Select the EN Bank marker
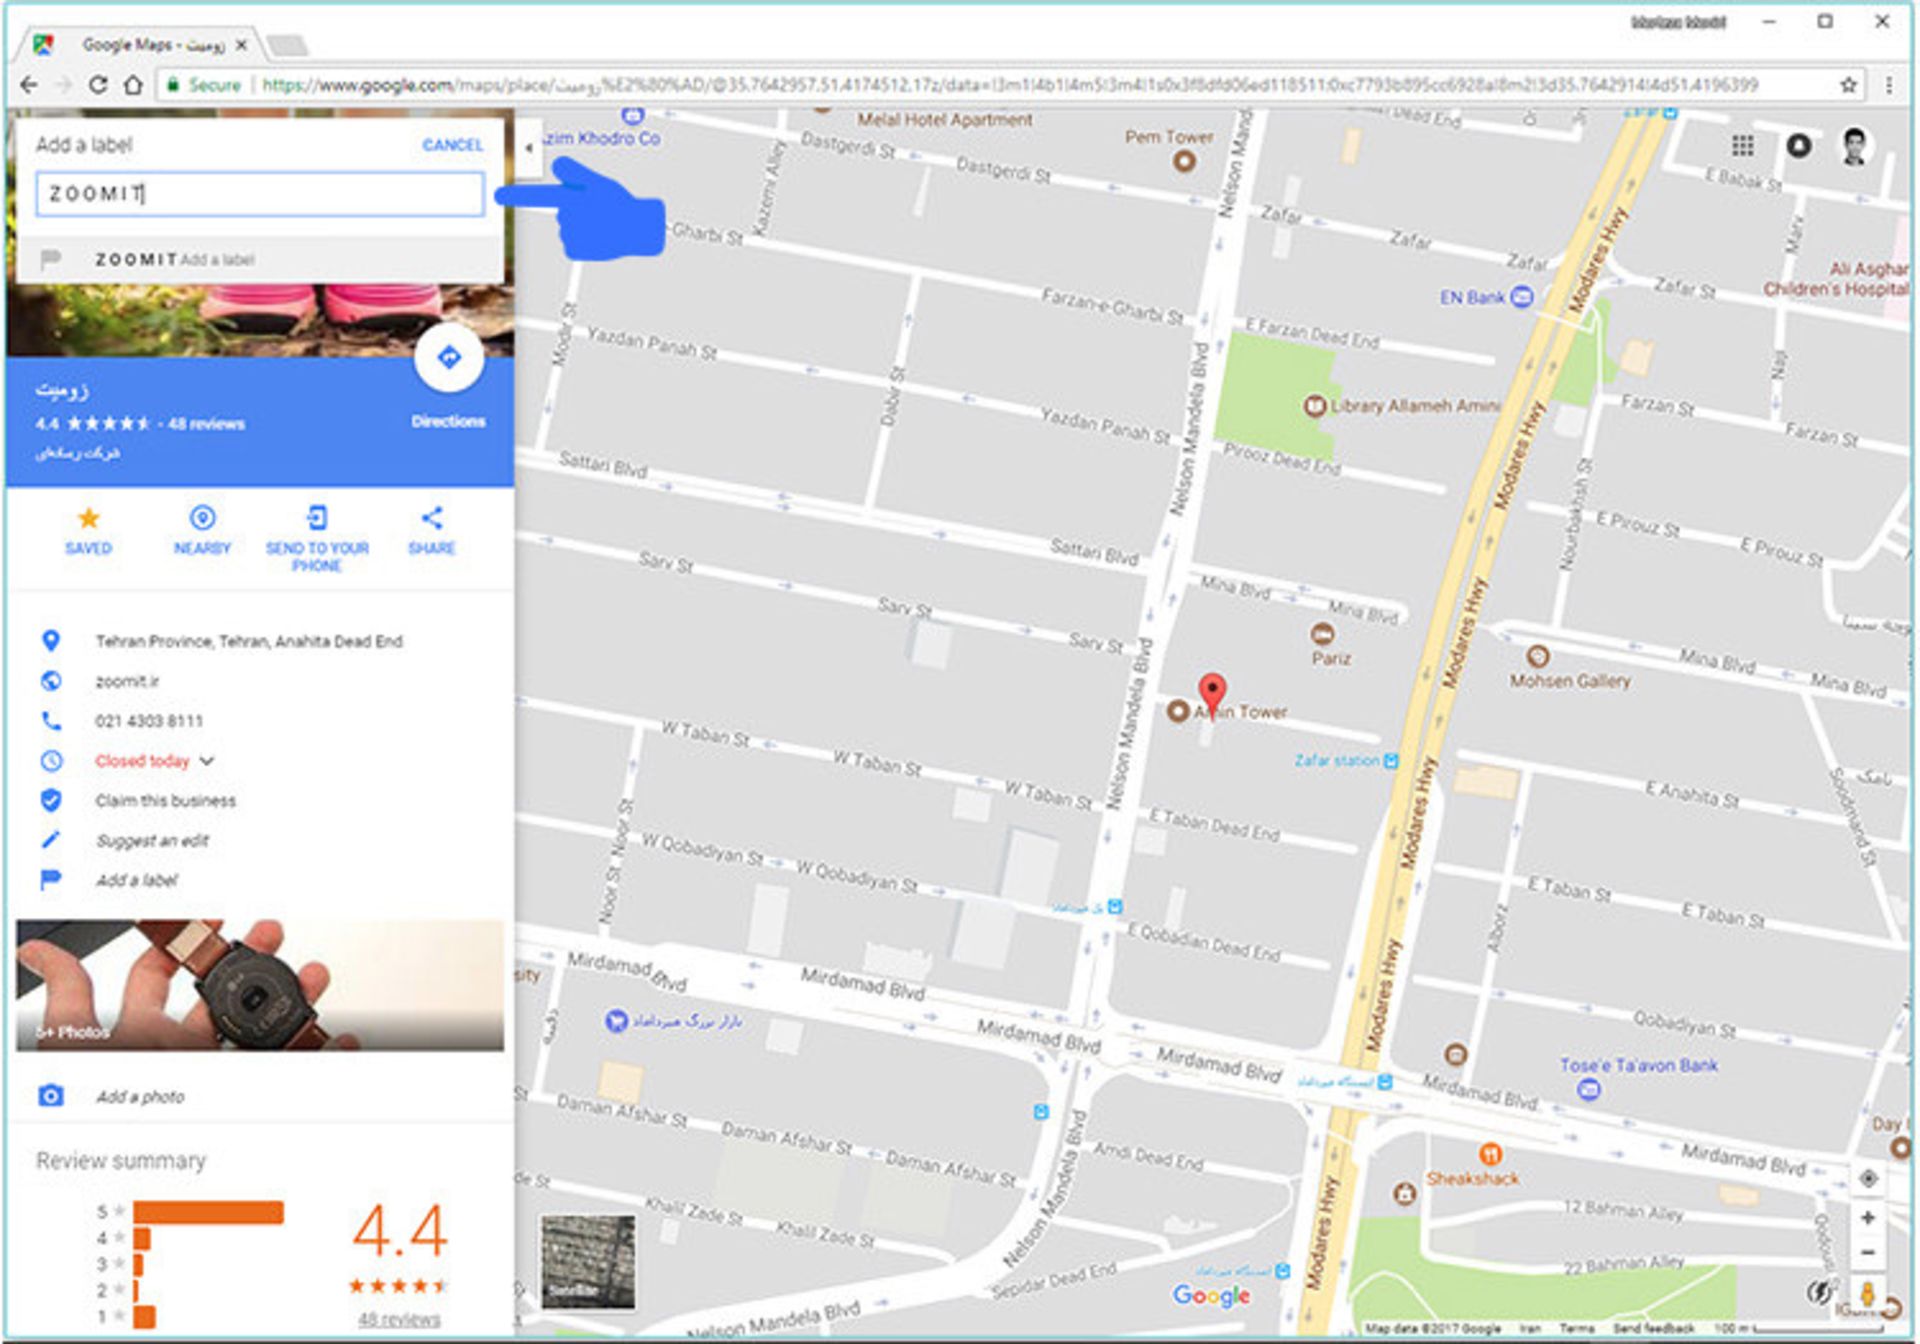 tap(1522, 296)
